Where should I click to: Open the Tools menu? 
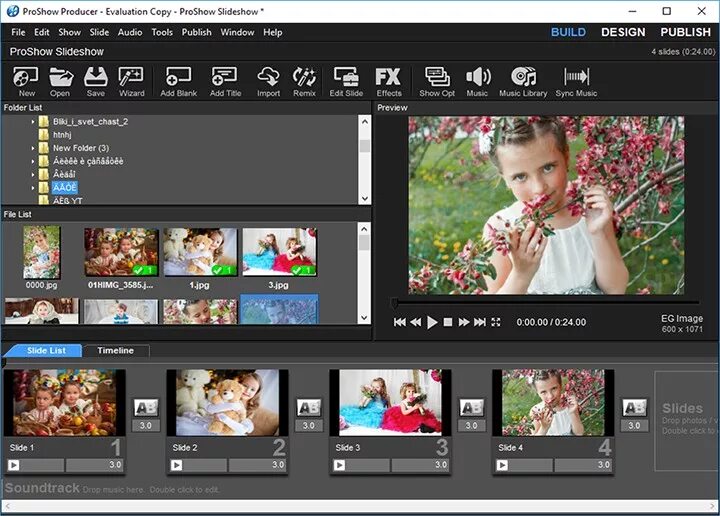coord(162,32)
